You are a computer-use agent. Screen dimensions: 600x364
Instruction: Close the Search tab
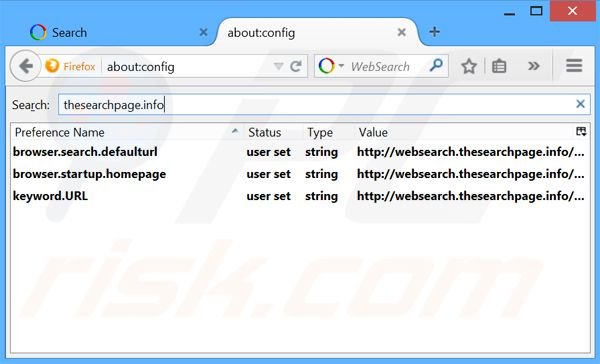(204, 33)
